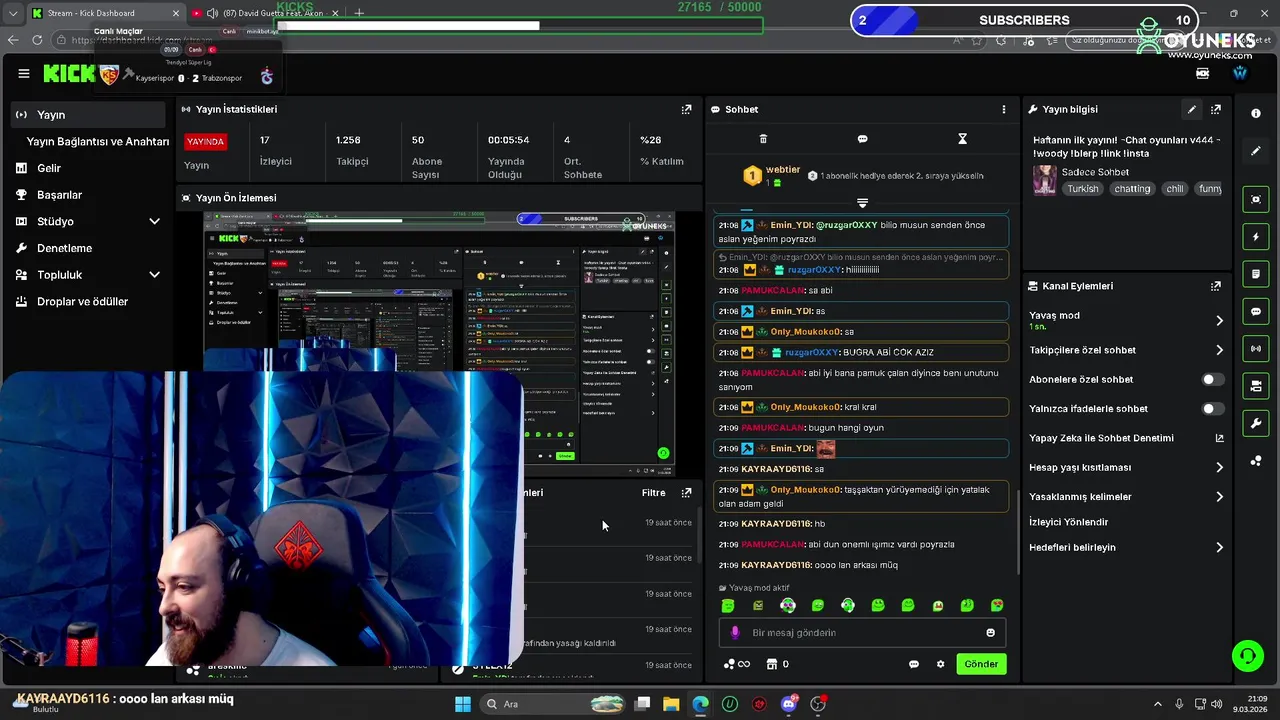Open Yayın Bağlantısı ve Anahtarı page
The height and width of the screenshot is (720, 1280).
coord(98,142)
